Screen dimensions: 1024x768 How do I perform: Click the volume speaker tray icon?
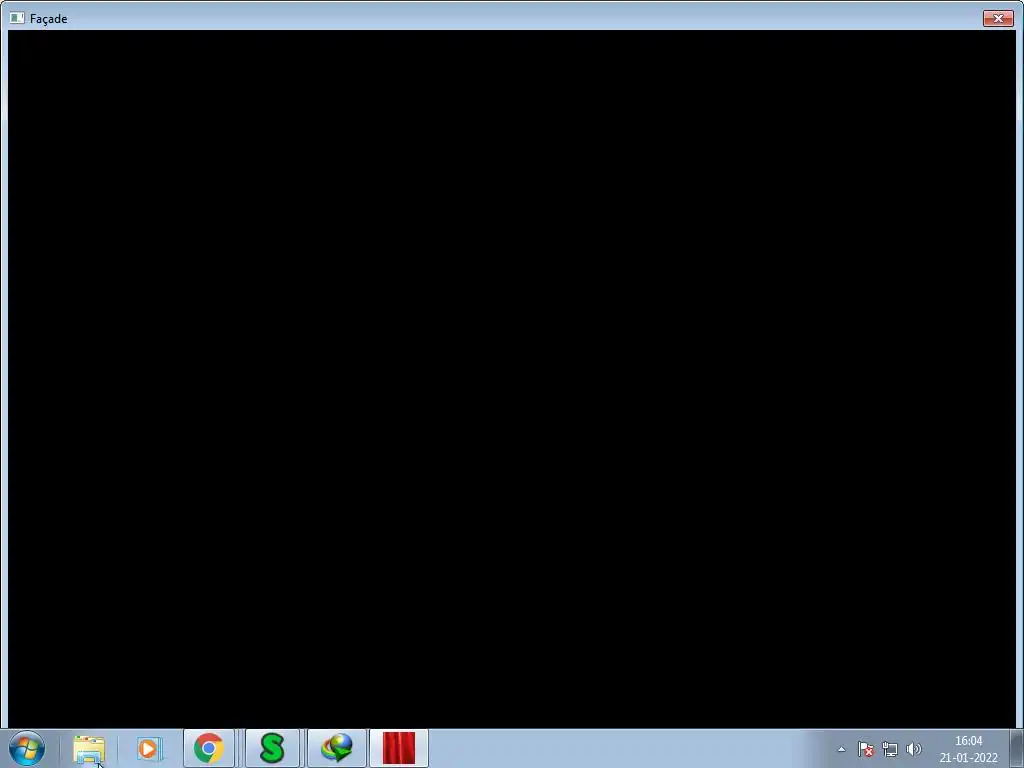coord(914,749)
